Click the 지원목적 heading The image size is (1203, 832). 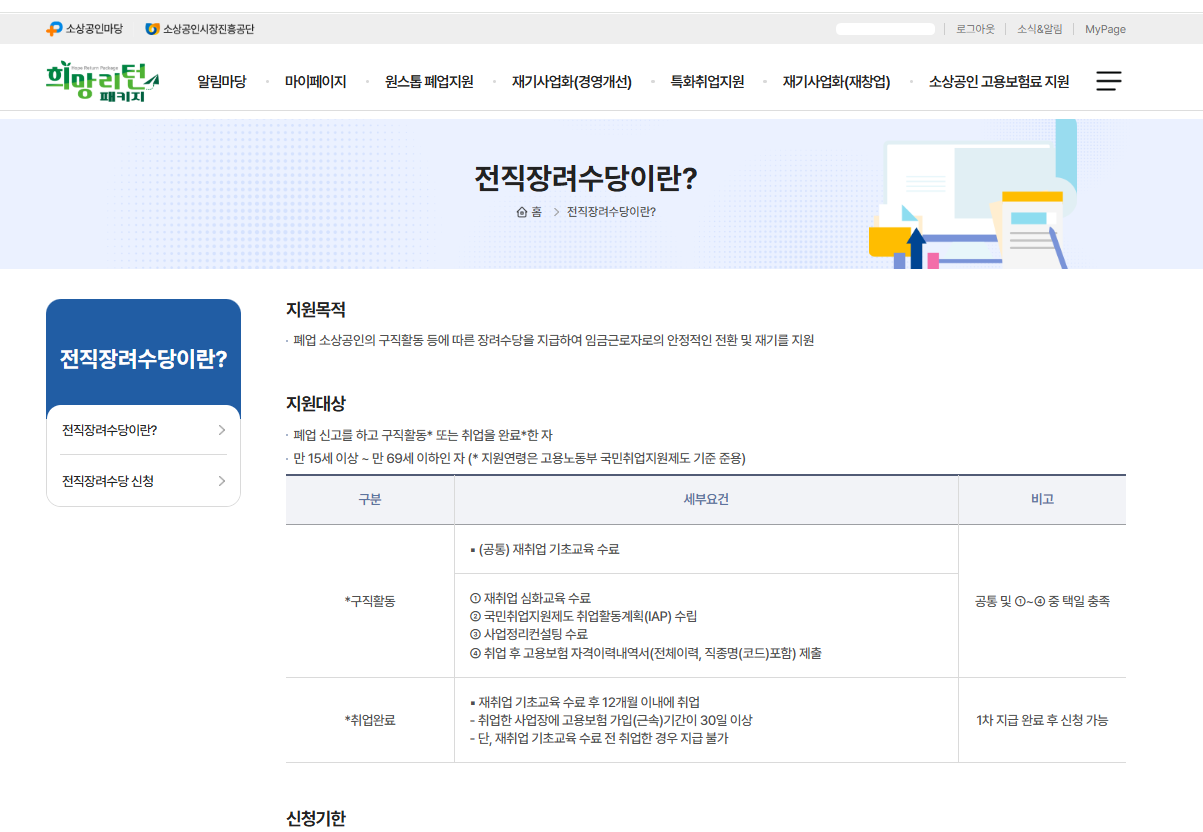pos(316,310)
